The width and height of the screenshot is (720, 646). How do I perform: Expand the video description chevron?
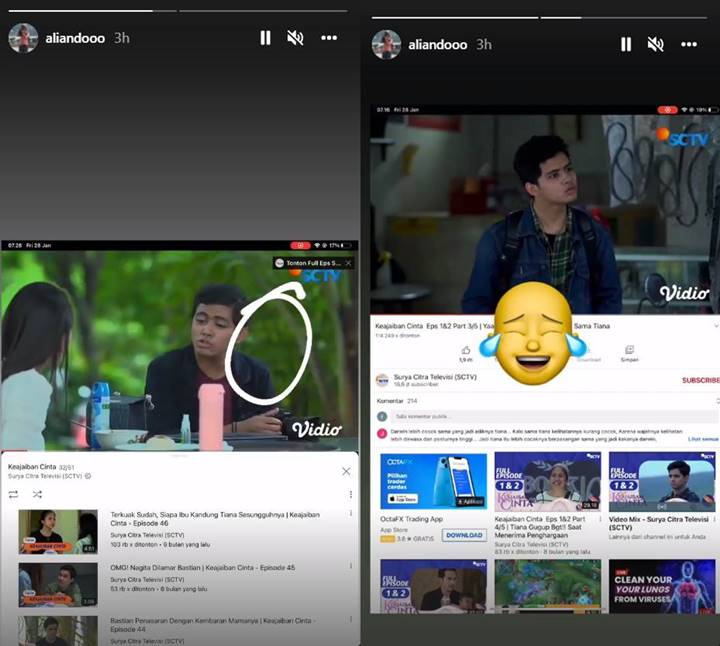click(716, 326)
